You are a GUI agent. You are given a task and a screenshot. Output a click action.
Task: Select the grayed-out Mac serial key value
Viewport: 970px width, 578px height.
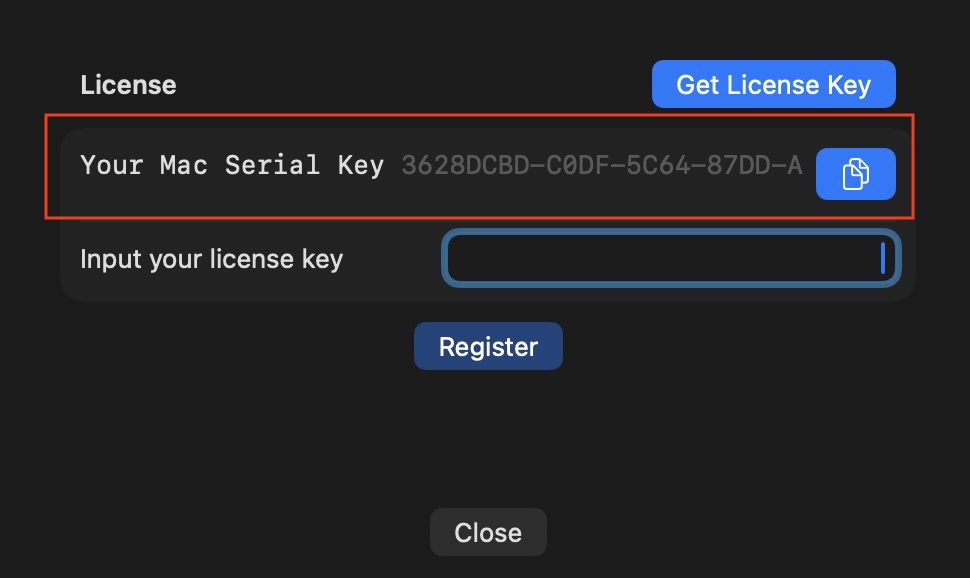pyautogui.click(x=601, y=166)
